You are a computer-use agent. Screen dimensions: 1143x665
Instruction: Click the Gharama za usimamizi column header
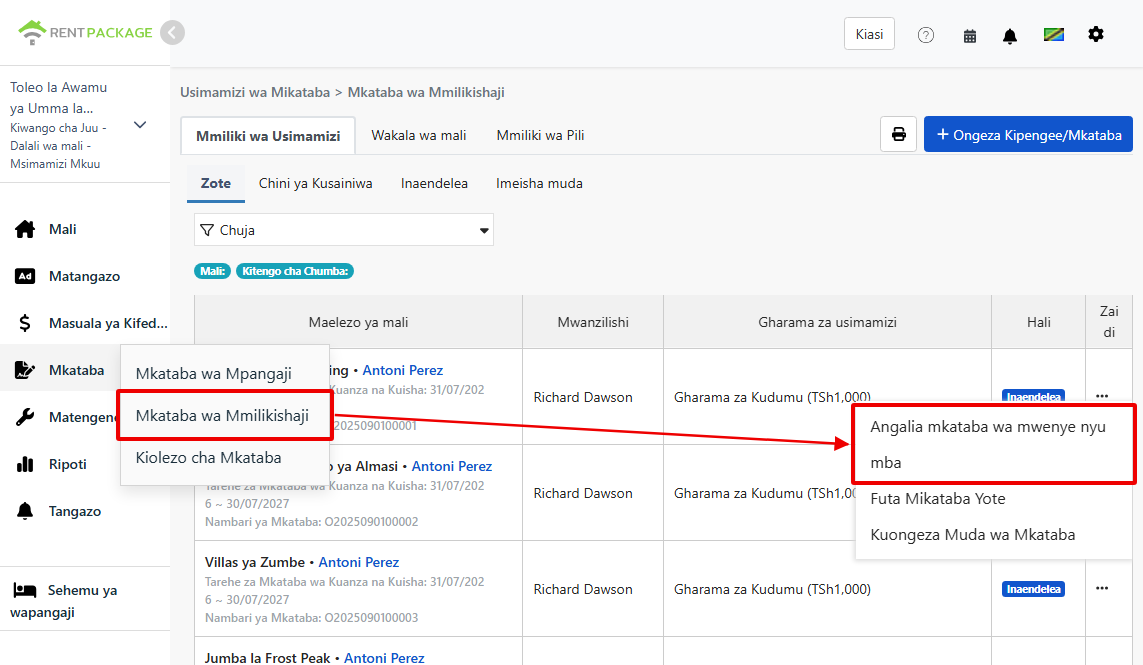[827, 322]
